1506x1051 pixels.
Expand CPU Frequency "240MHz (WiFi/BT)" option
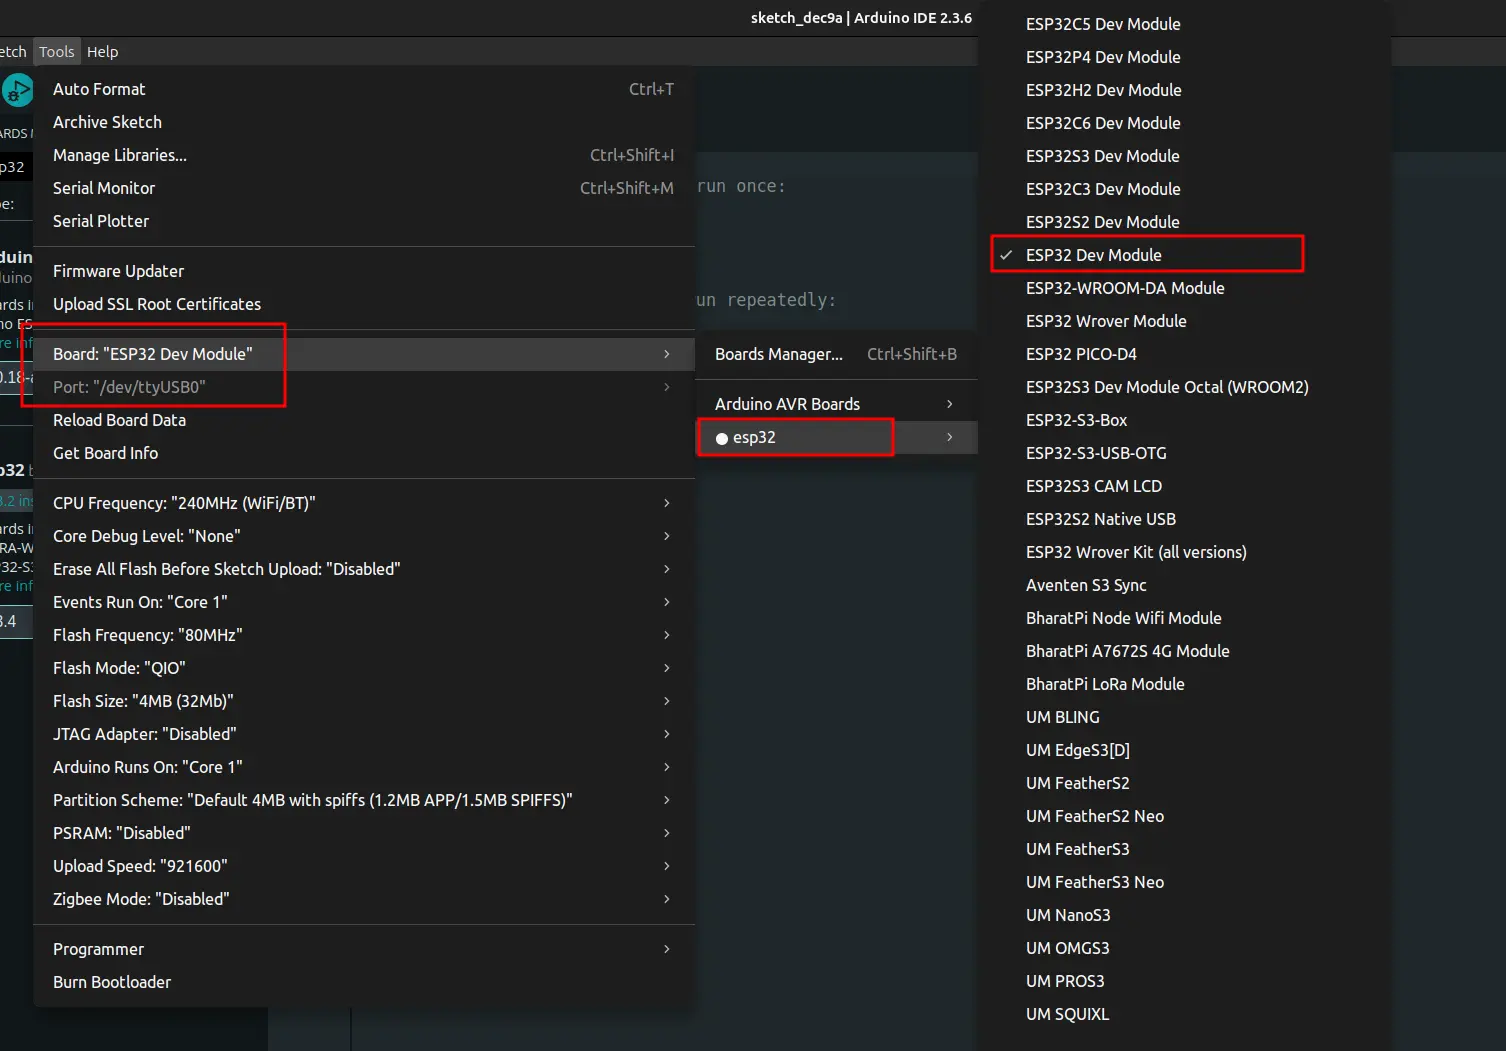coord(364,503)
